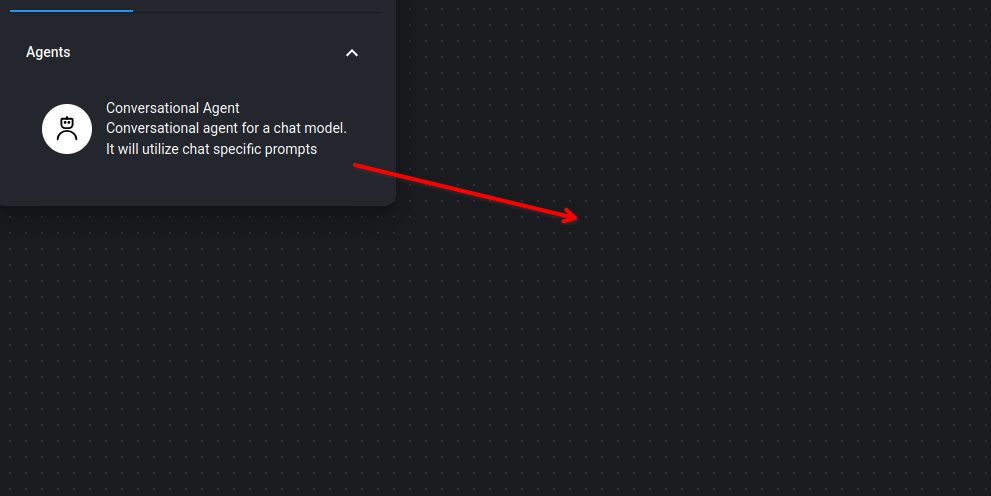The height and width of the screenshot is (496, 991).
Task: Switch to the inactive gray tab underline
Action: (x=257, y=12)
